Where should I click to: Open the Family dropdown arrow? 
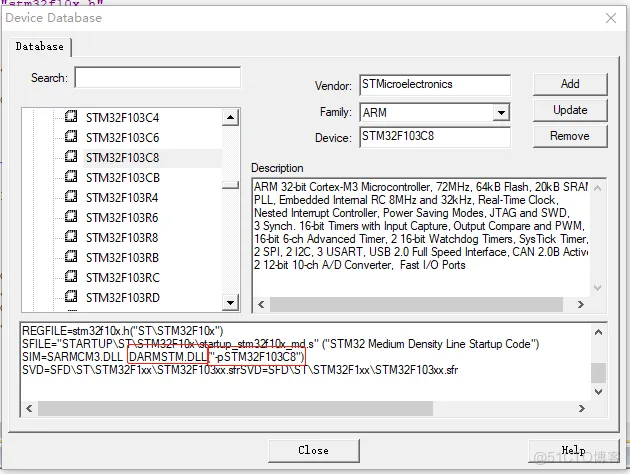tap(501, 112)
